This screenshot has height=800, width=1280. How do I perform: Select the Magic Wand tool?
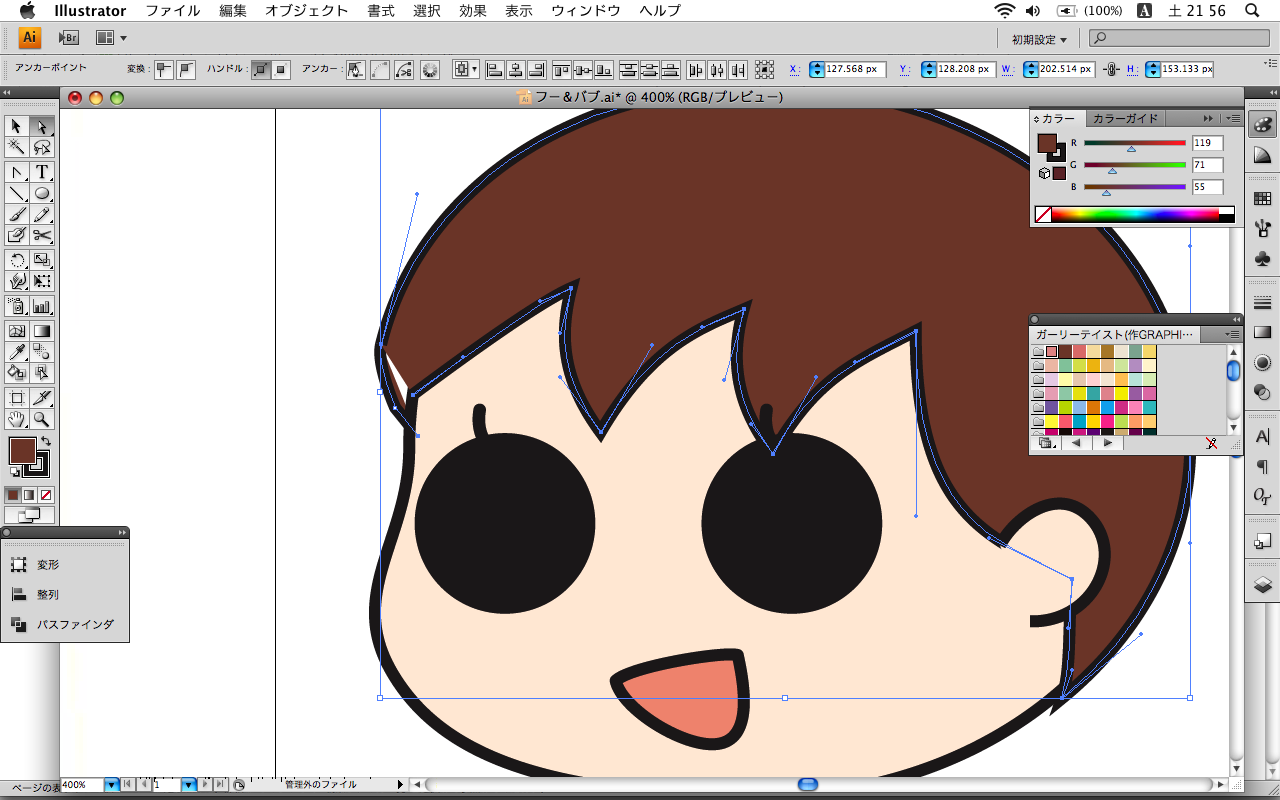pos(17,147)
